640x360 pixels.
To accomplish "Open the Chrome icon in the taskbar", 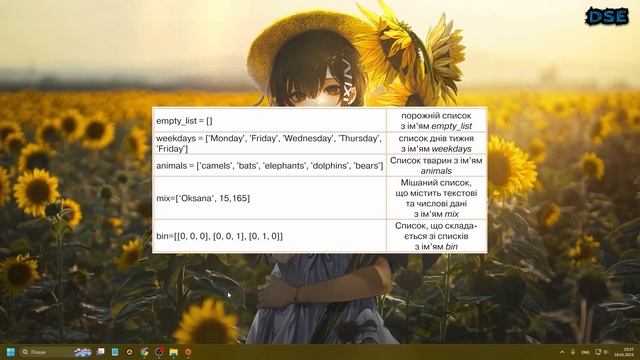I will (144, 352).
